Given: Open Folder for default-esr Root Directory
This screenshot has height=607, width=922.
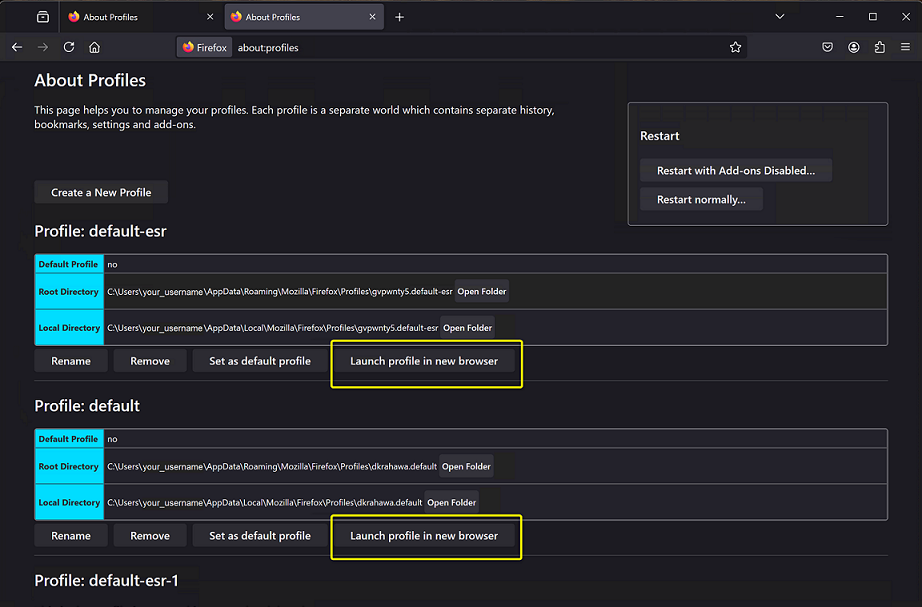Looking at the screenshot, I should pyautogui.click(x=482, y=292).
